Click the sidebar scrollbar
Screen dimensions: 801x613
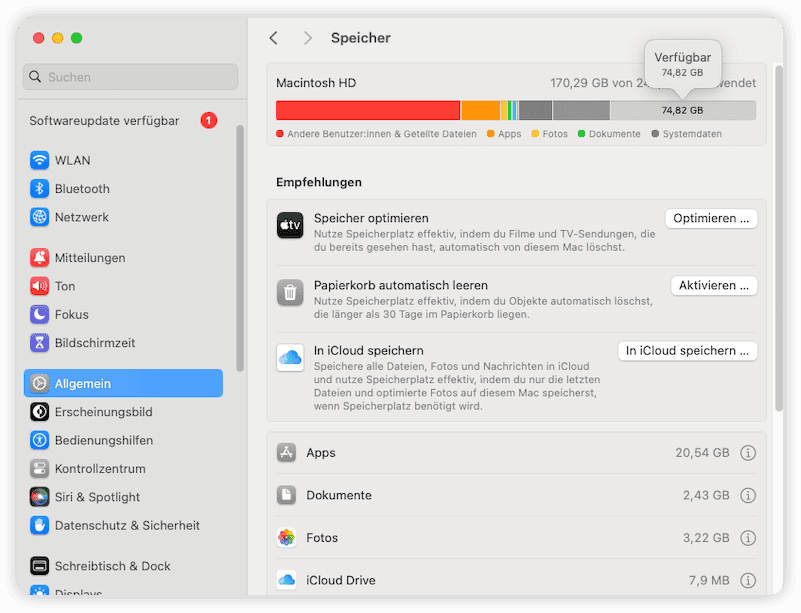coord(240,248)
